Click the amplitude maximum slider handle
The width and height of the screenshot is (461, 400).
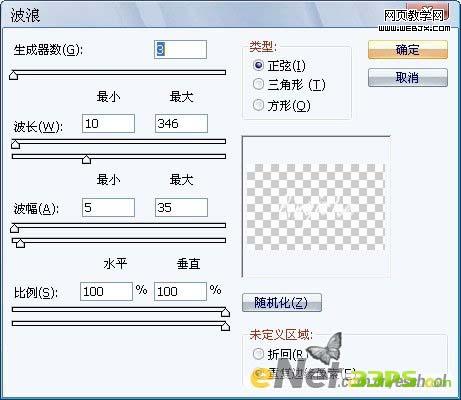20,243
